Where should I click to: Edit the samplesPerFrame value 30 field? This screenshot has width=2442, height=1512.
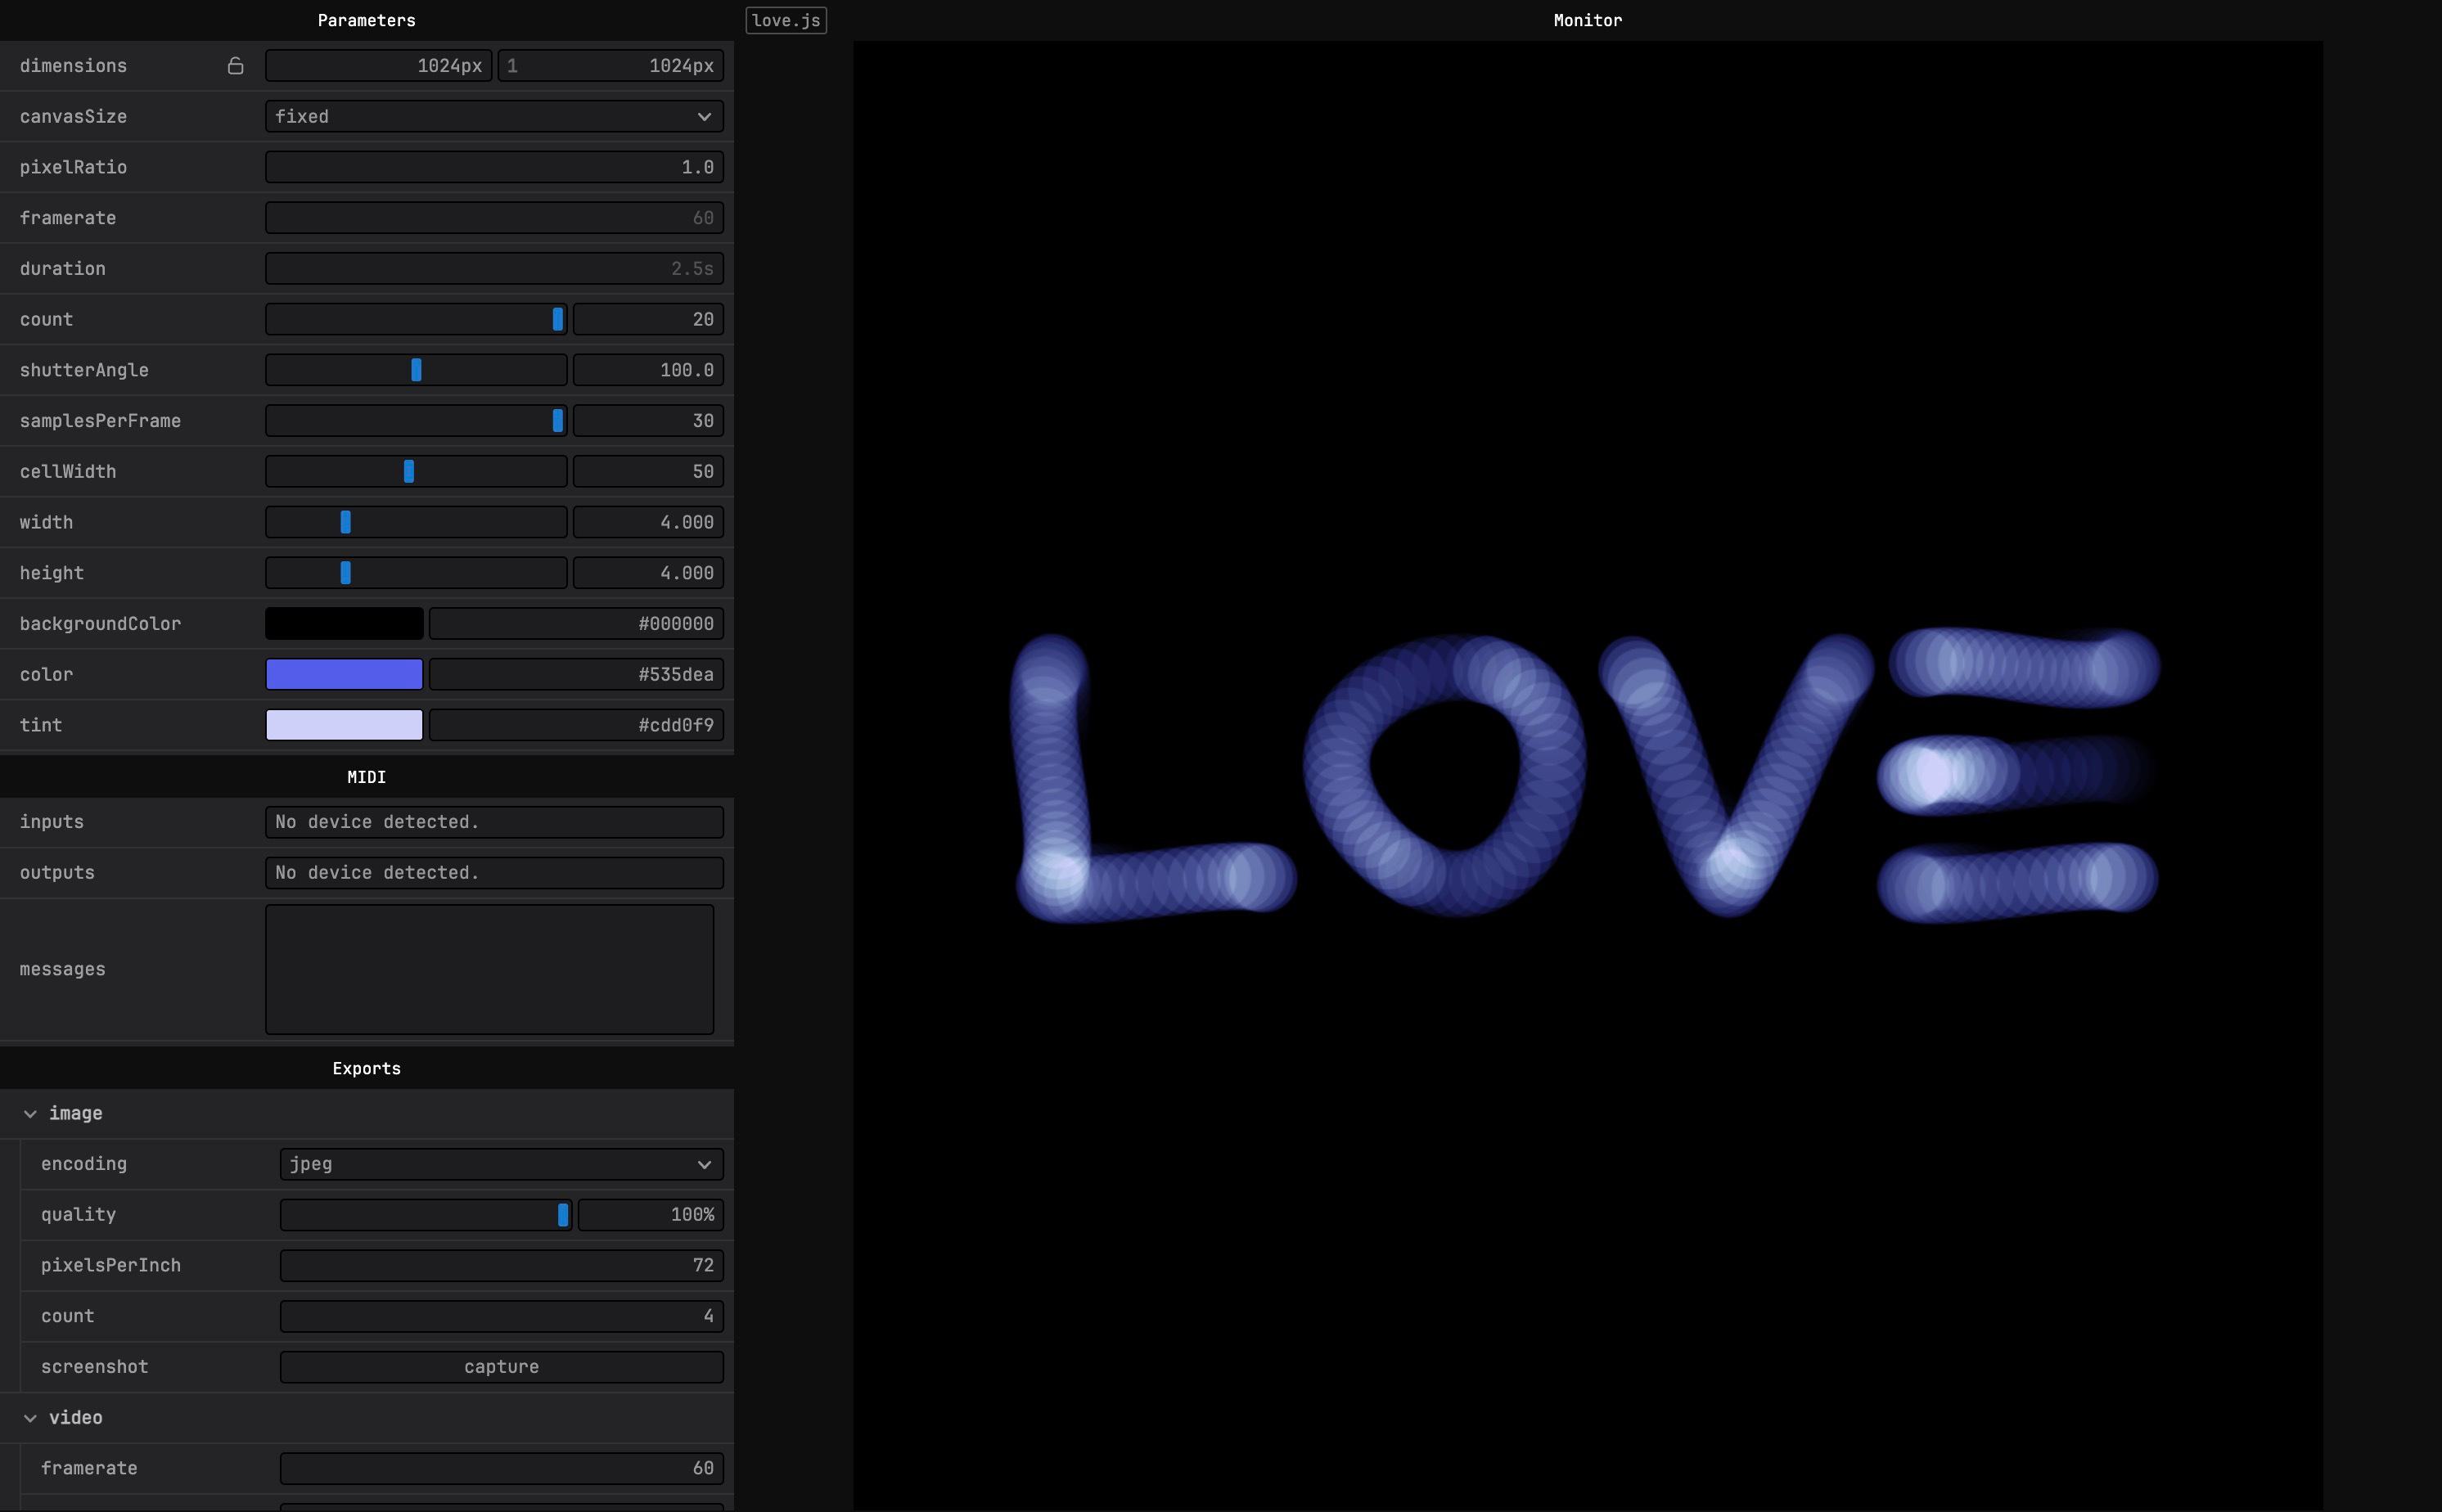tap(648, 421)
